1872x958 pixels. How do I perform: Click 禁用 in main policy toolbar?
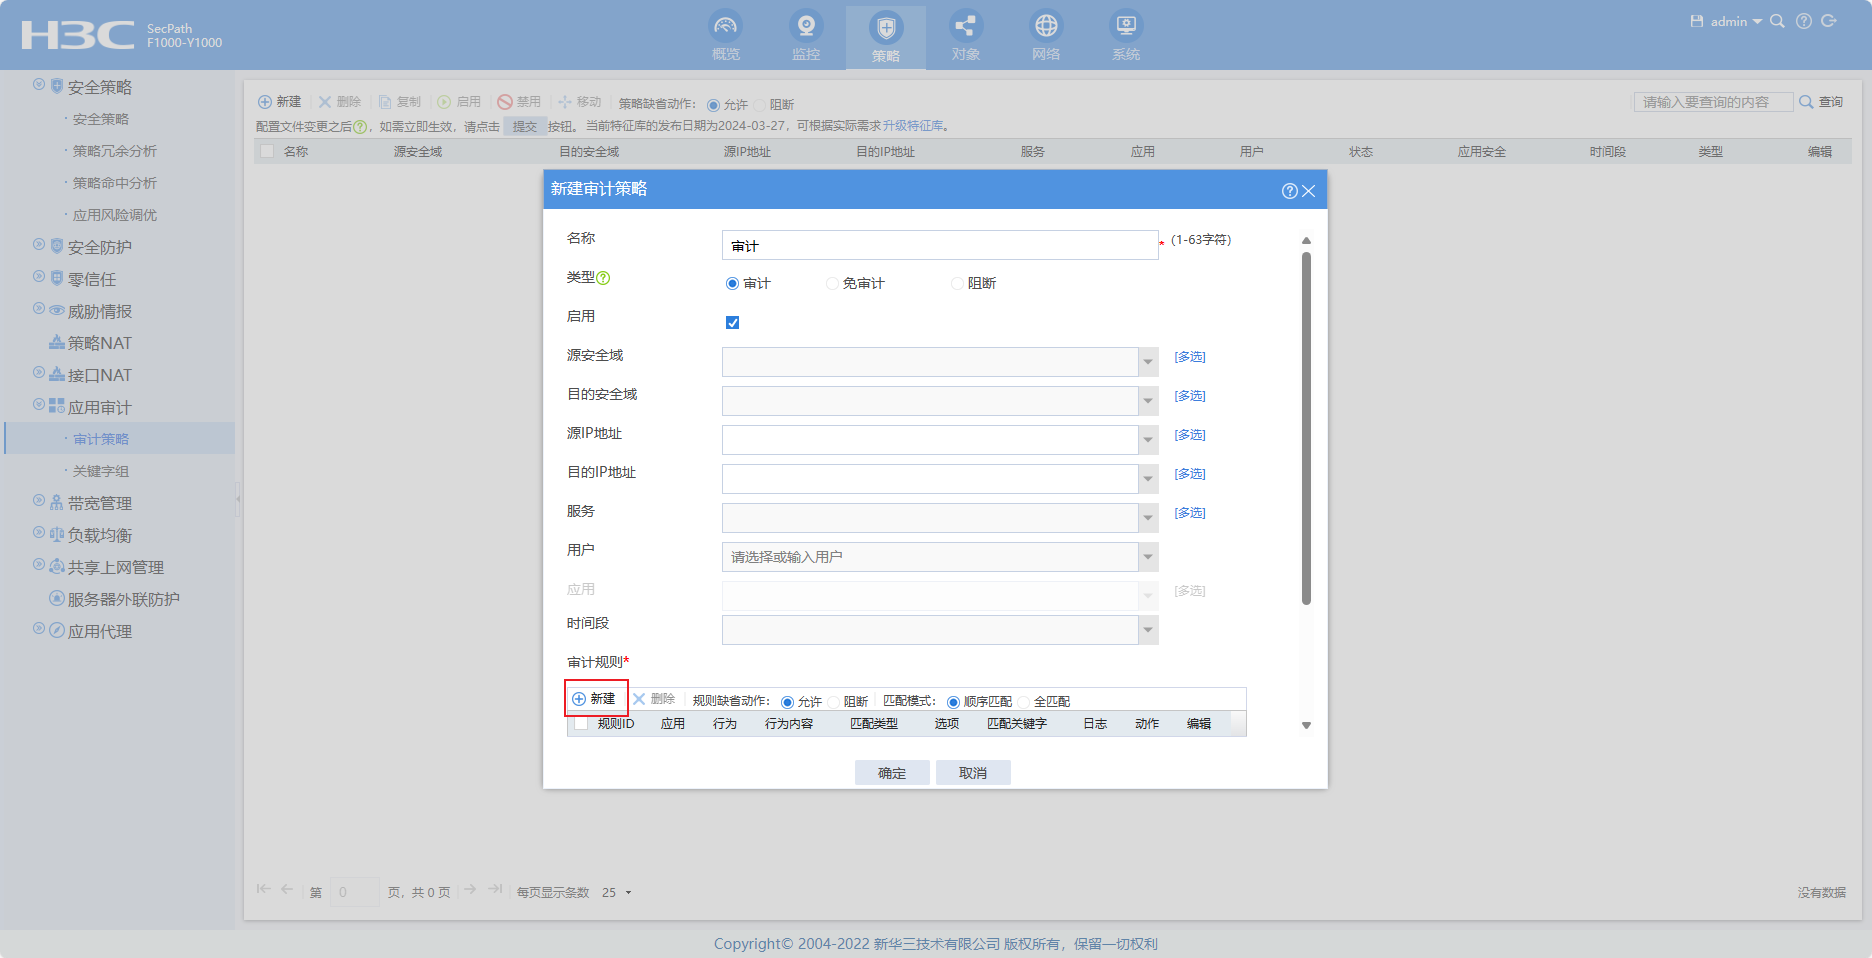pyautogui.click(x=520, y=102)
